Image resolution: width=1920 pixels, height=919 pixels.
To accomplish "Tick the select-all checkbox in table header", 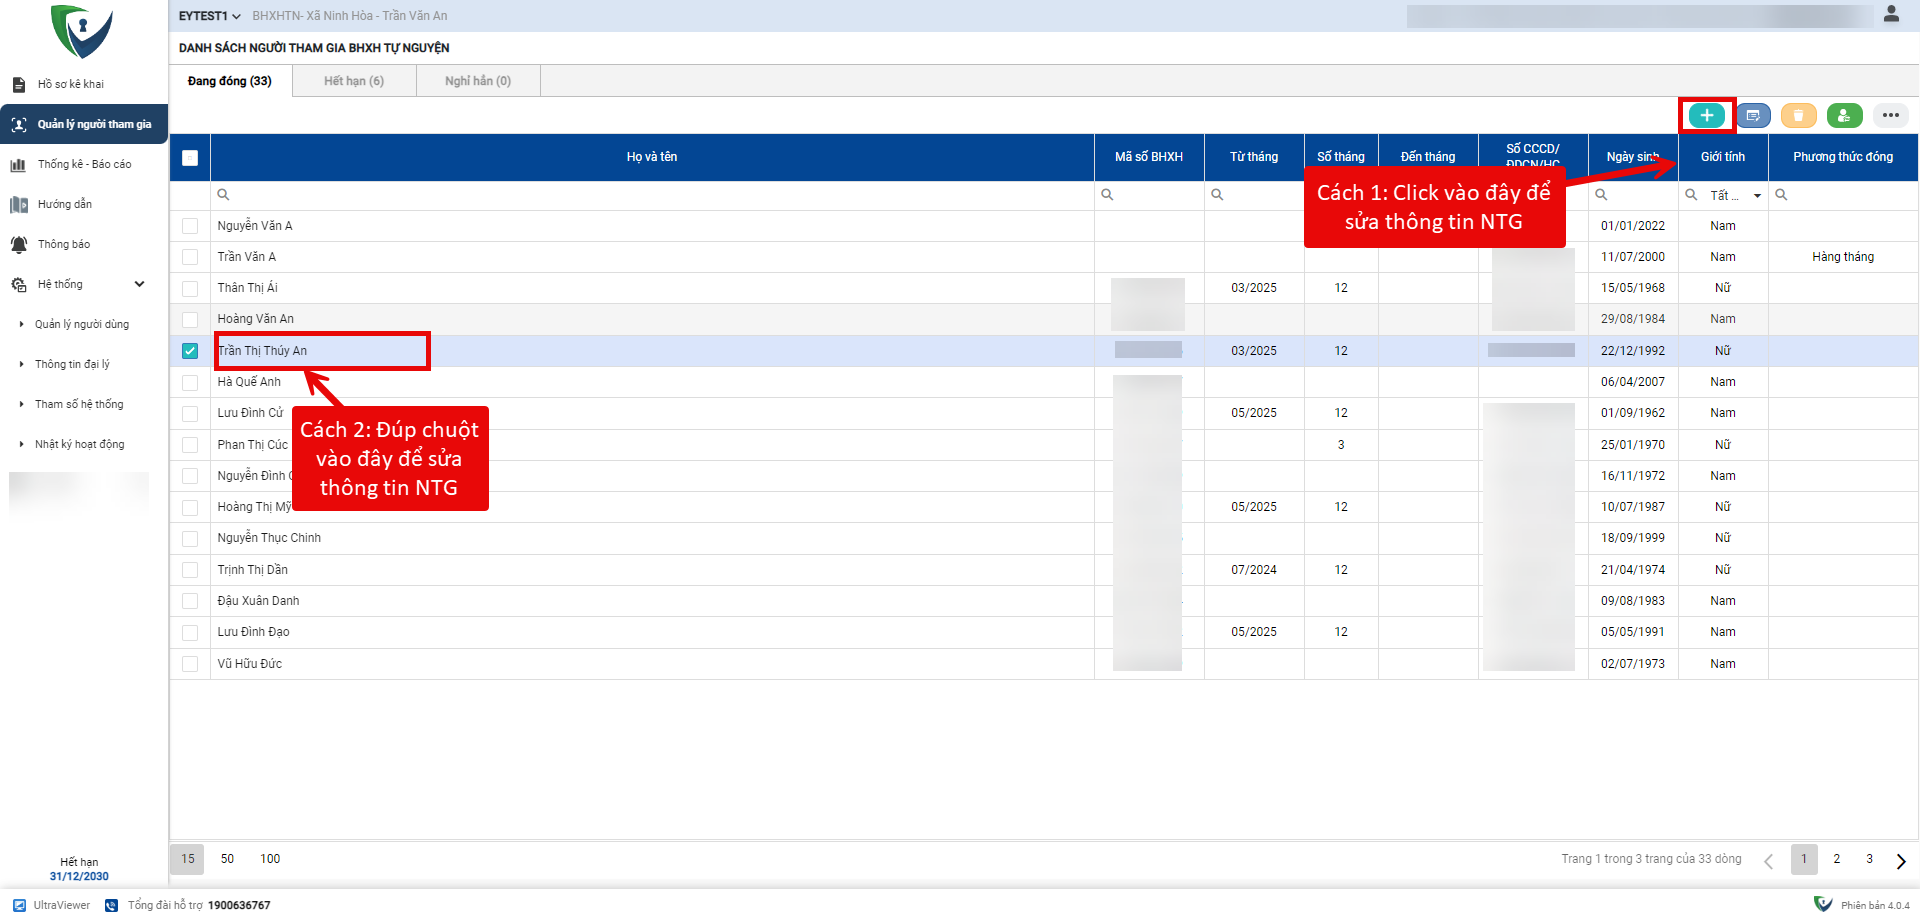I will tap(190, 157).
